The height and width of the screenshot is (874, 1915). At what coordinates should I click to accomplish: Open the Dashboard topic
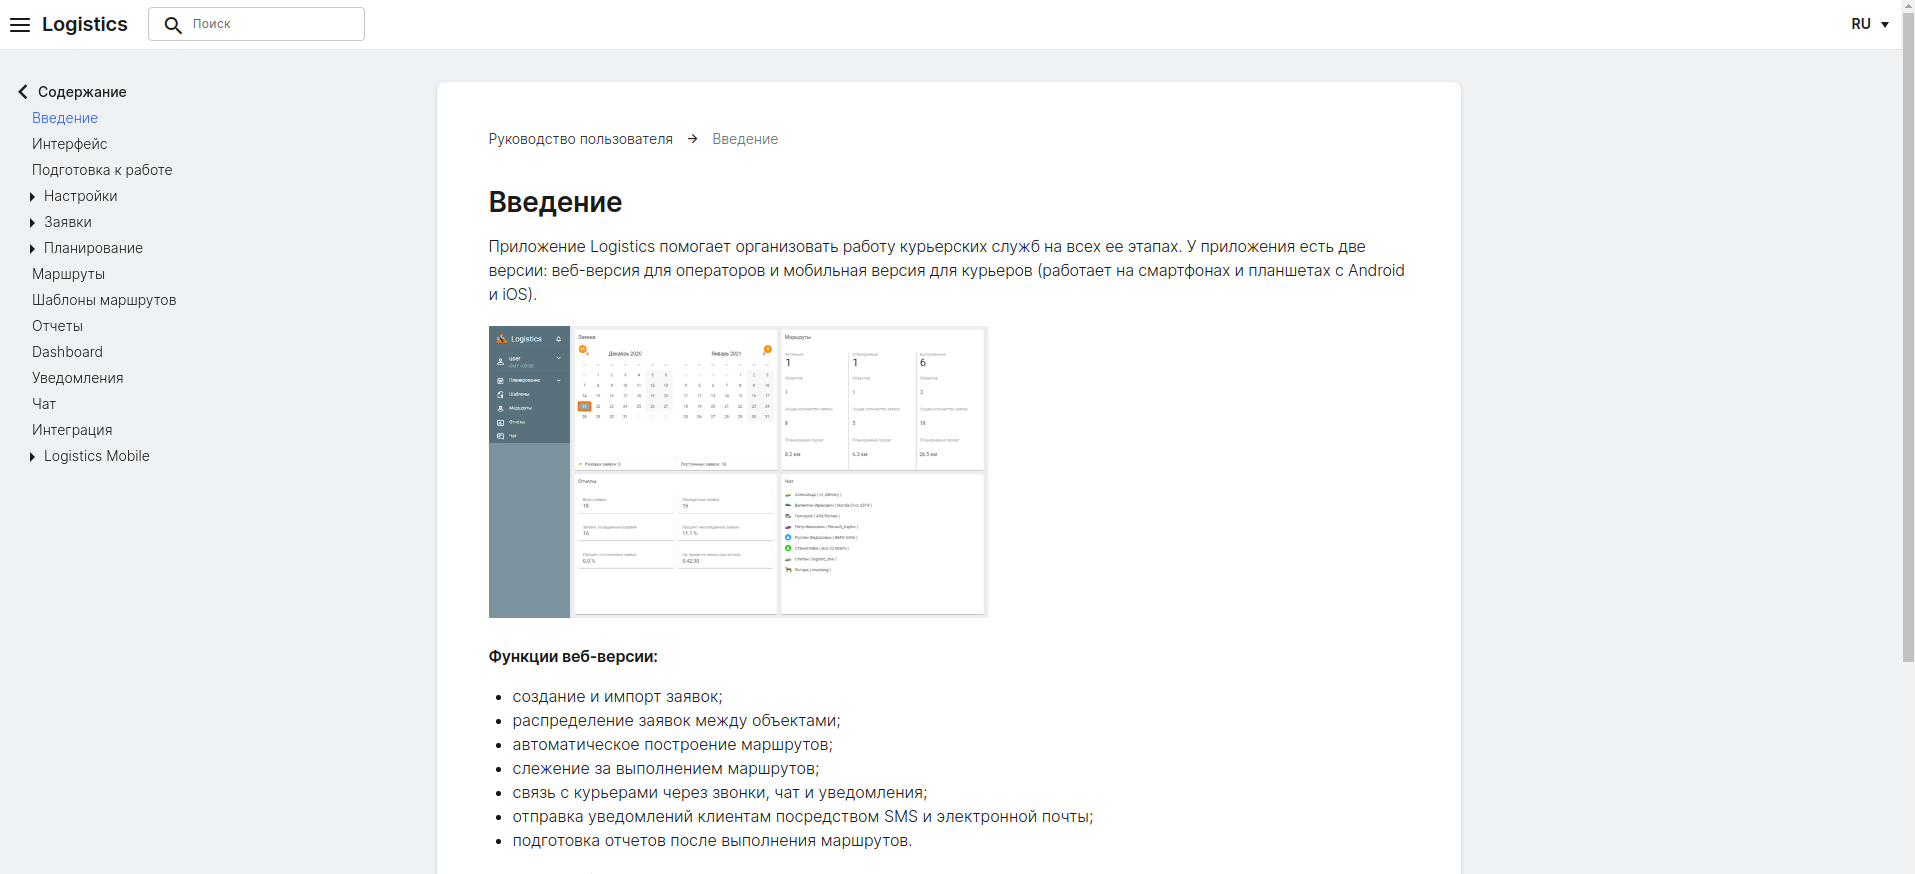(x=67, y=352)
